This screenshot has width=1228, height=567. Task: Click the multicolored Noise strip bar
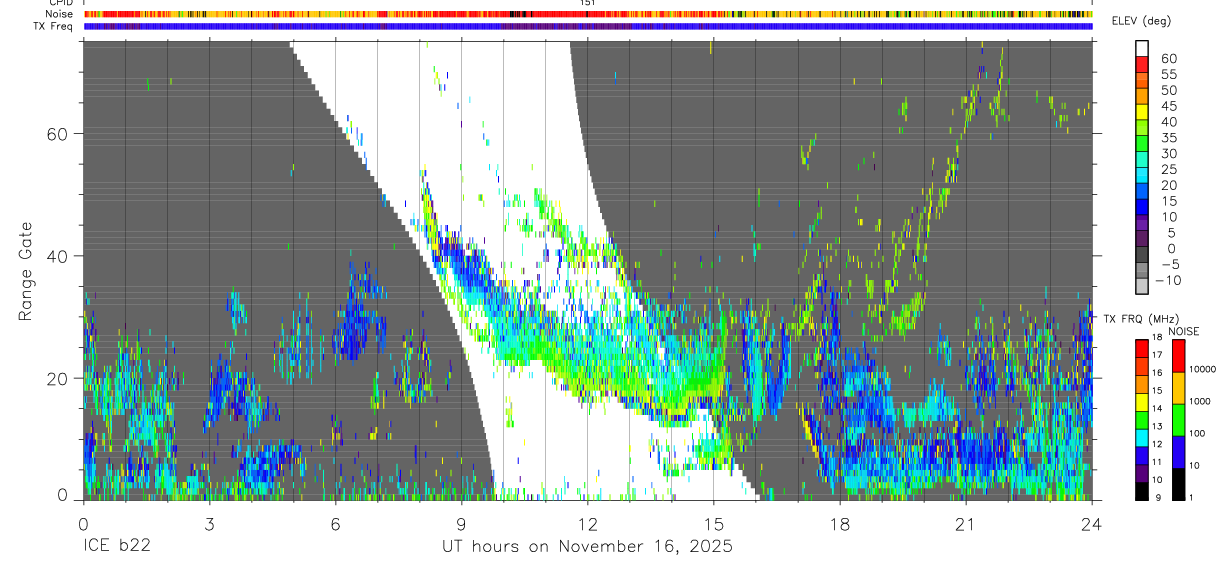[x=588, y=14]
